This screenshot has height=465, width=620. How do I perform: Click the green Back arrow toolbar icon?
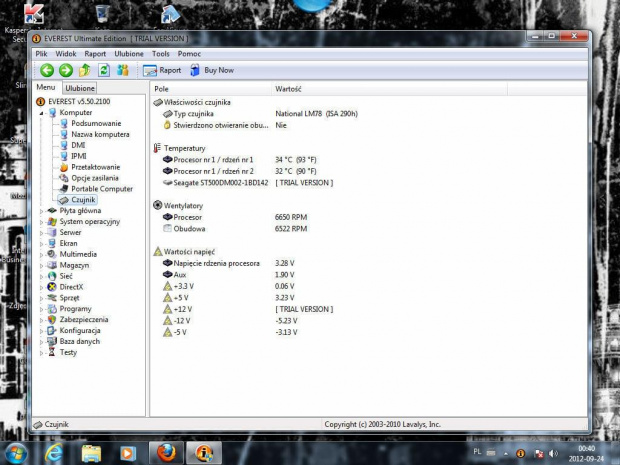pyautogui.click(x=47, y=70)
